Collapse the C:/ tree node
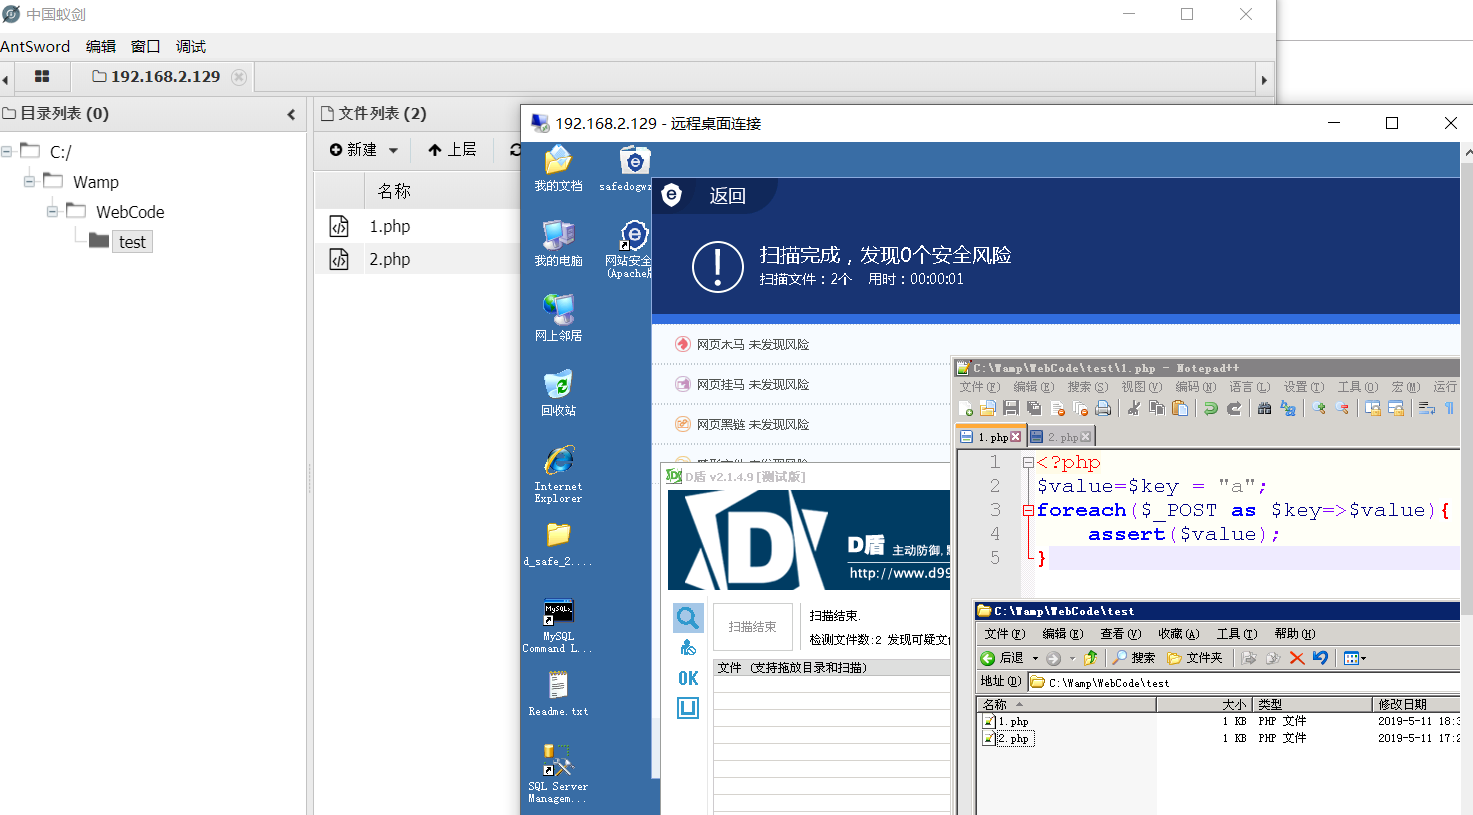 click(x=7, y=152)
